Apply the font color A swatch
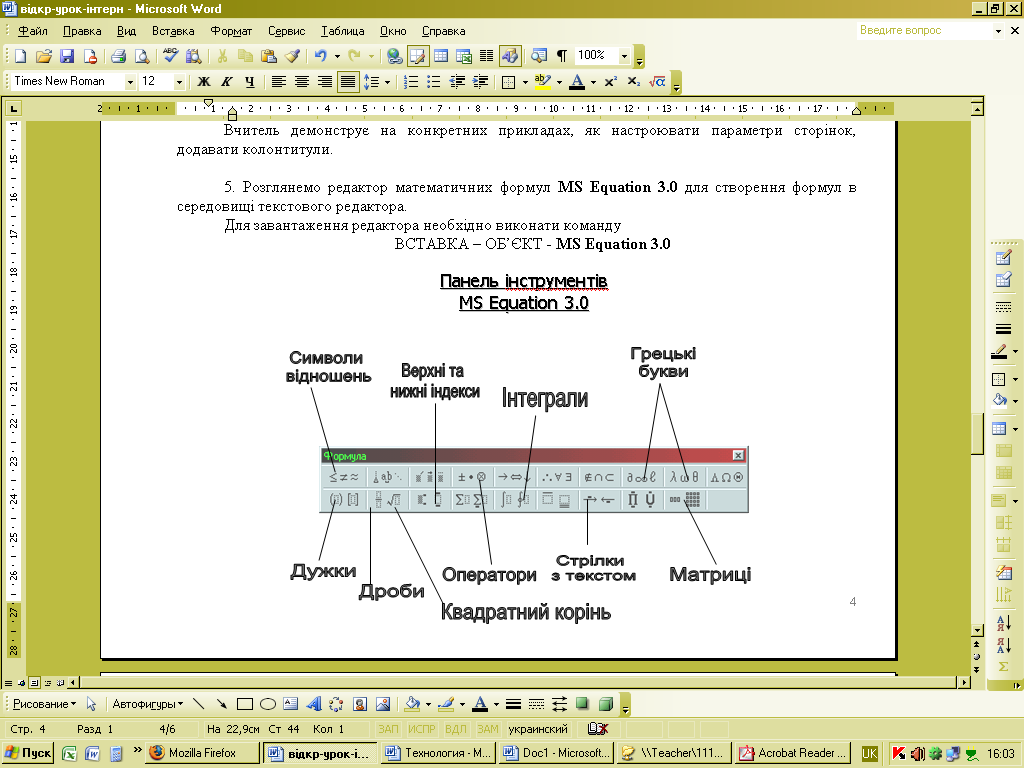Screen dimensions: 1024x768 coord(577,82)
